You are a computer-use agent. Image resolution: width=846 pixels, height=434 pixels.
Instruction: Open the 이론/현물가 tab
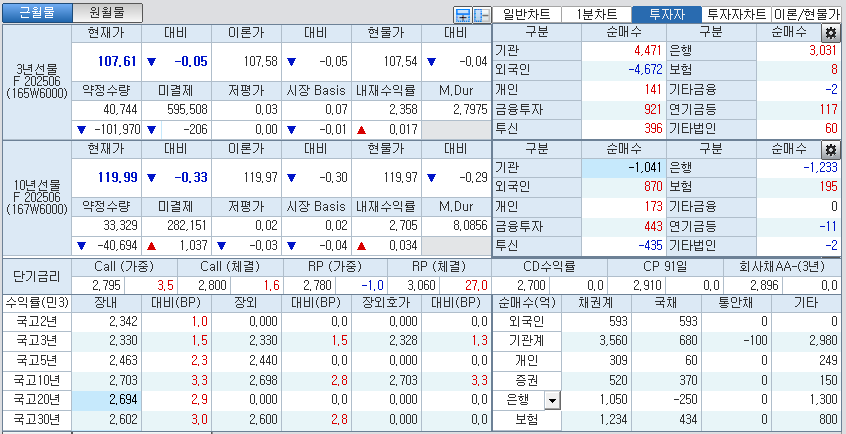click(807, 15)
